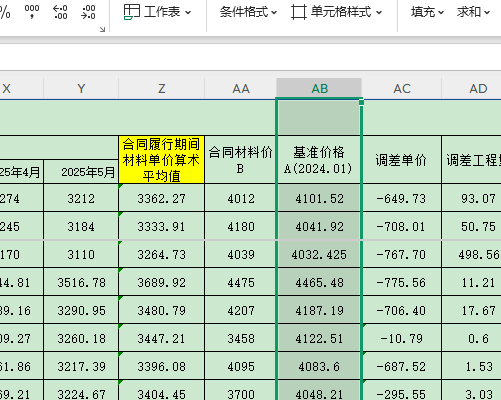Select cell with value 3260.18

coord(81,338)
